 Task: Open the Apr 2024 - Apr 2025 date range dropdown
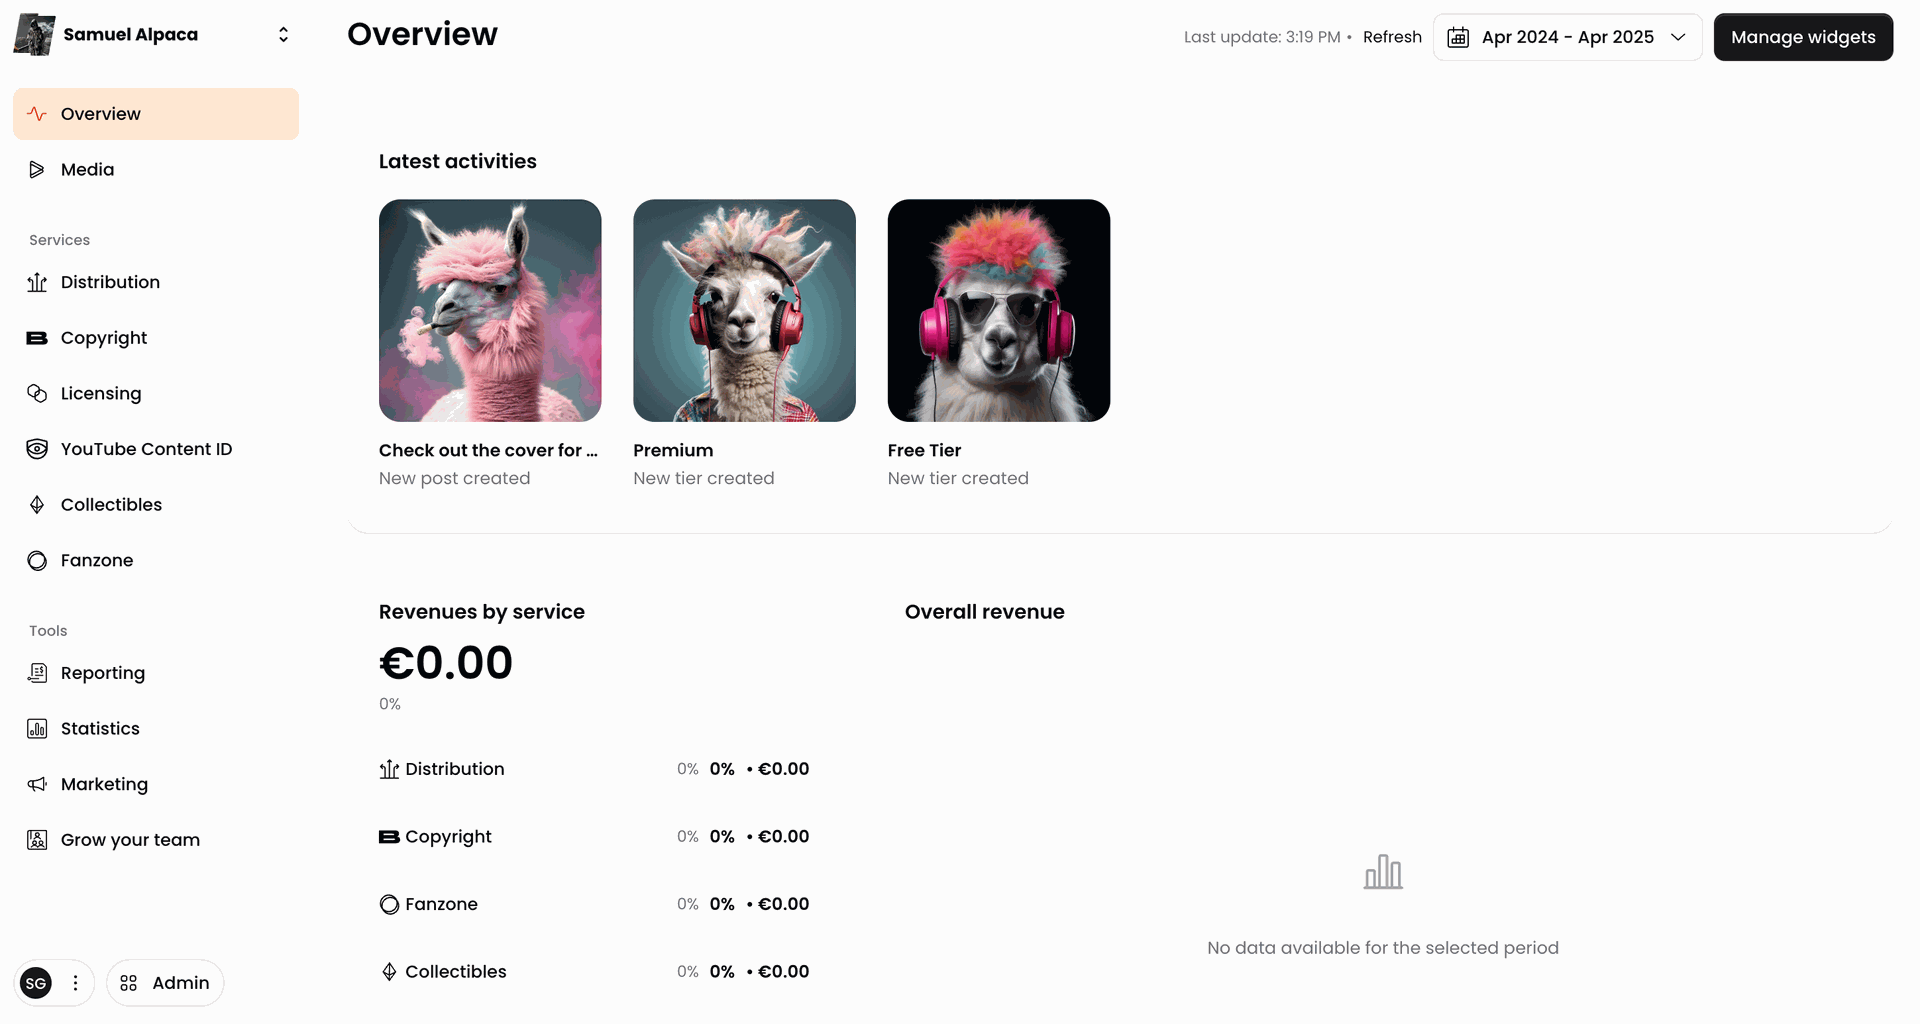tap(1567, 37)
